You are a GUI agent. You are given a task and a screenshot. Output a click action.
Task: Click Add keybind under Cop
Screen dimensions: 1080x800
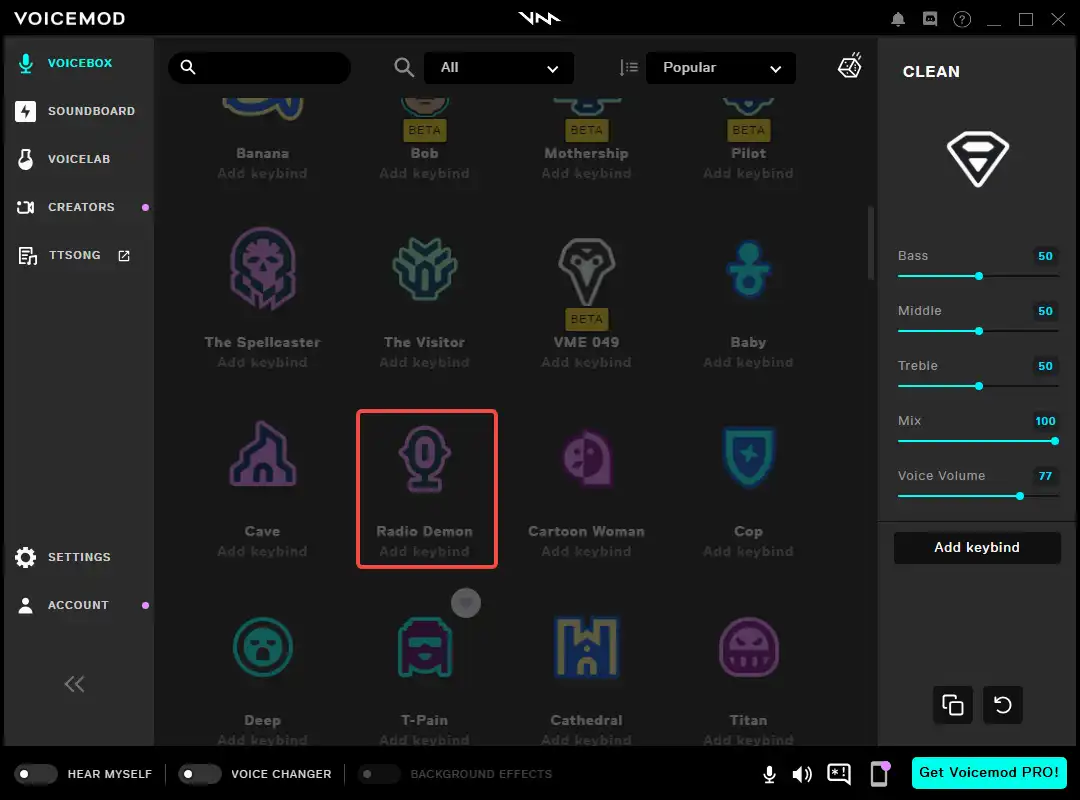[749, 551]
